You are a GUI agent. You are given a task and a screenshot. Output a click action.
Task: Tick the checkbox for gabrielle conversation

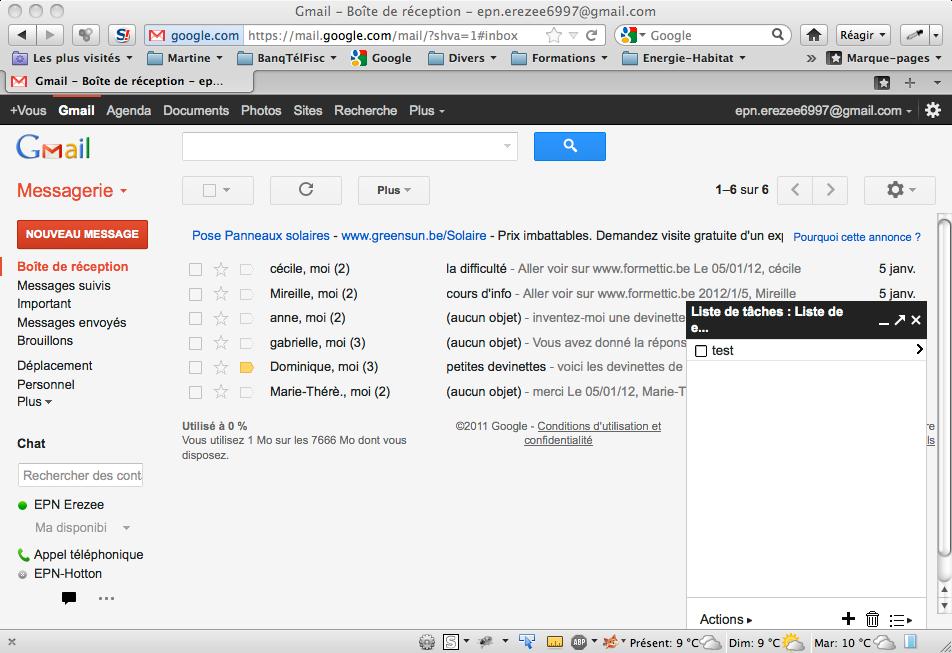click(x=196, y=343)
